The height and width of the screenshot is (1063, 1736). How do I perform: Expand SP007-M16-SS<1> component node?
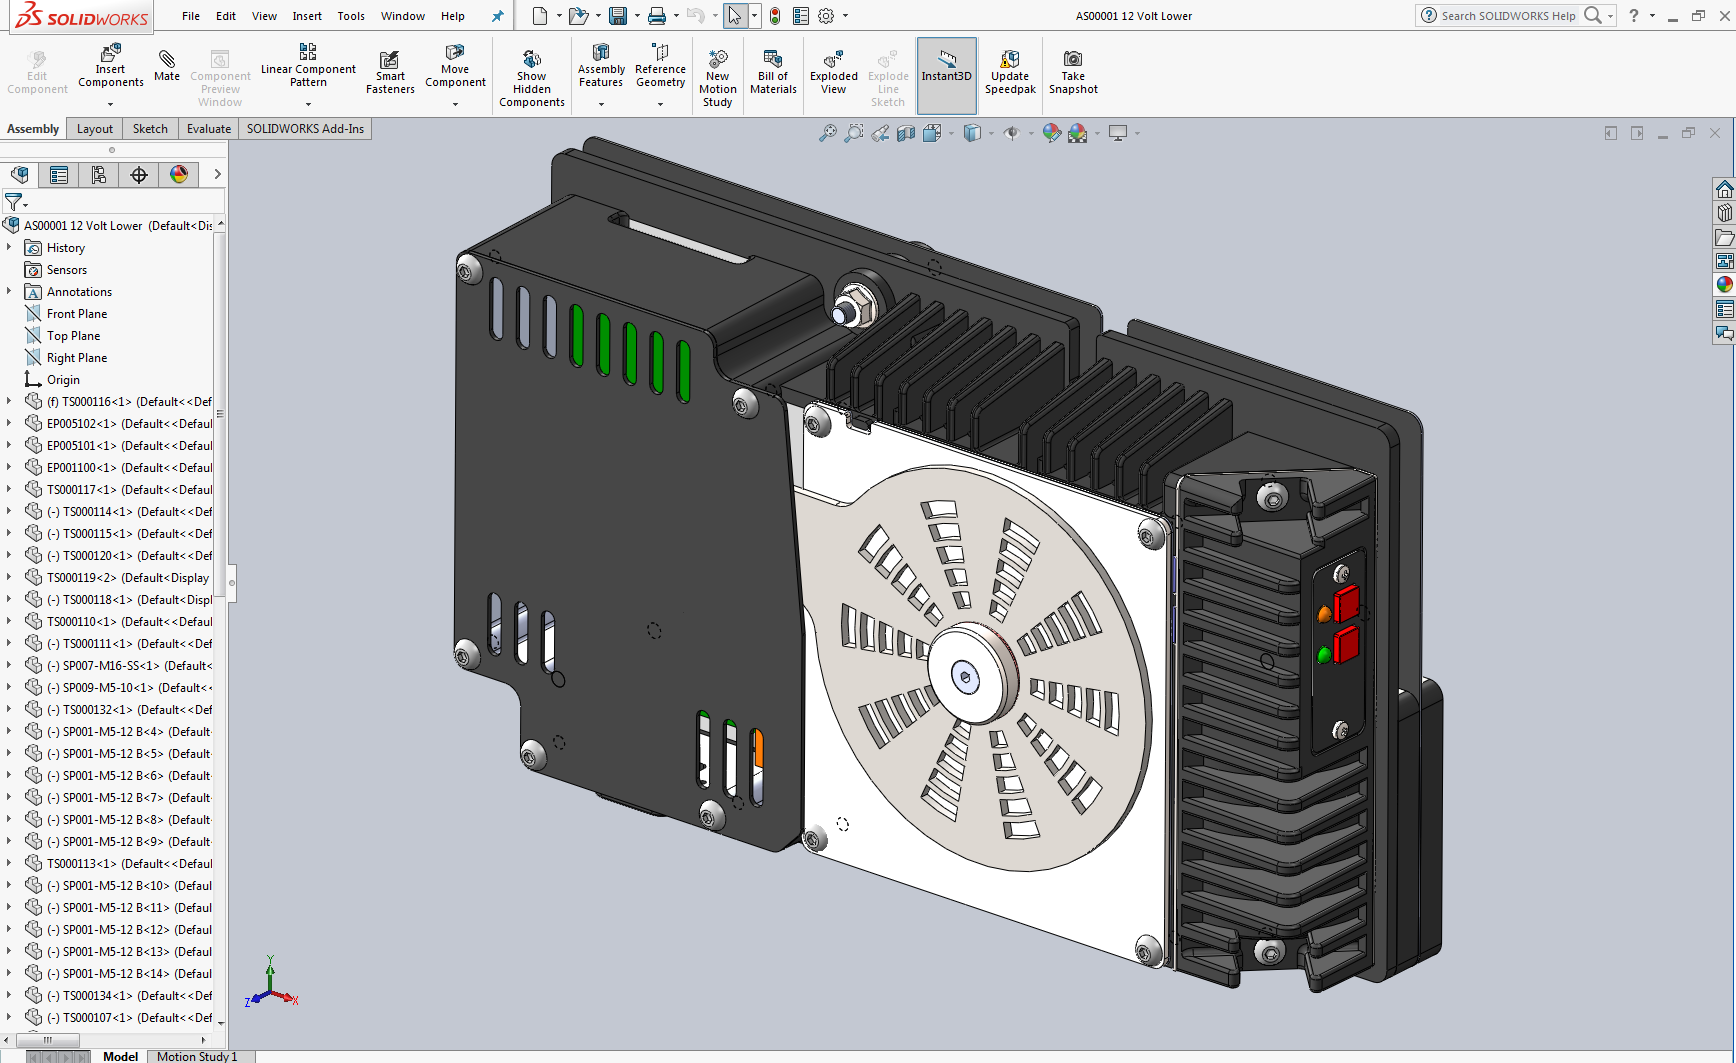pos(9,665)
